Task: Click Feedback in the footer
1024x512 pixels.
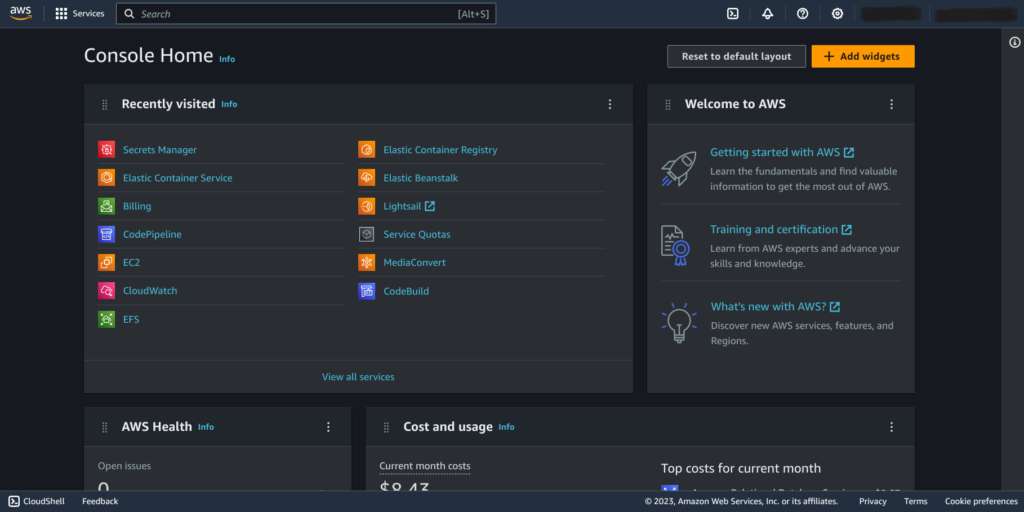Action: pos(100,501)
